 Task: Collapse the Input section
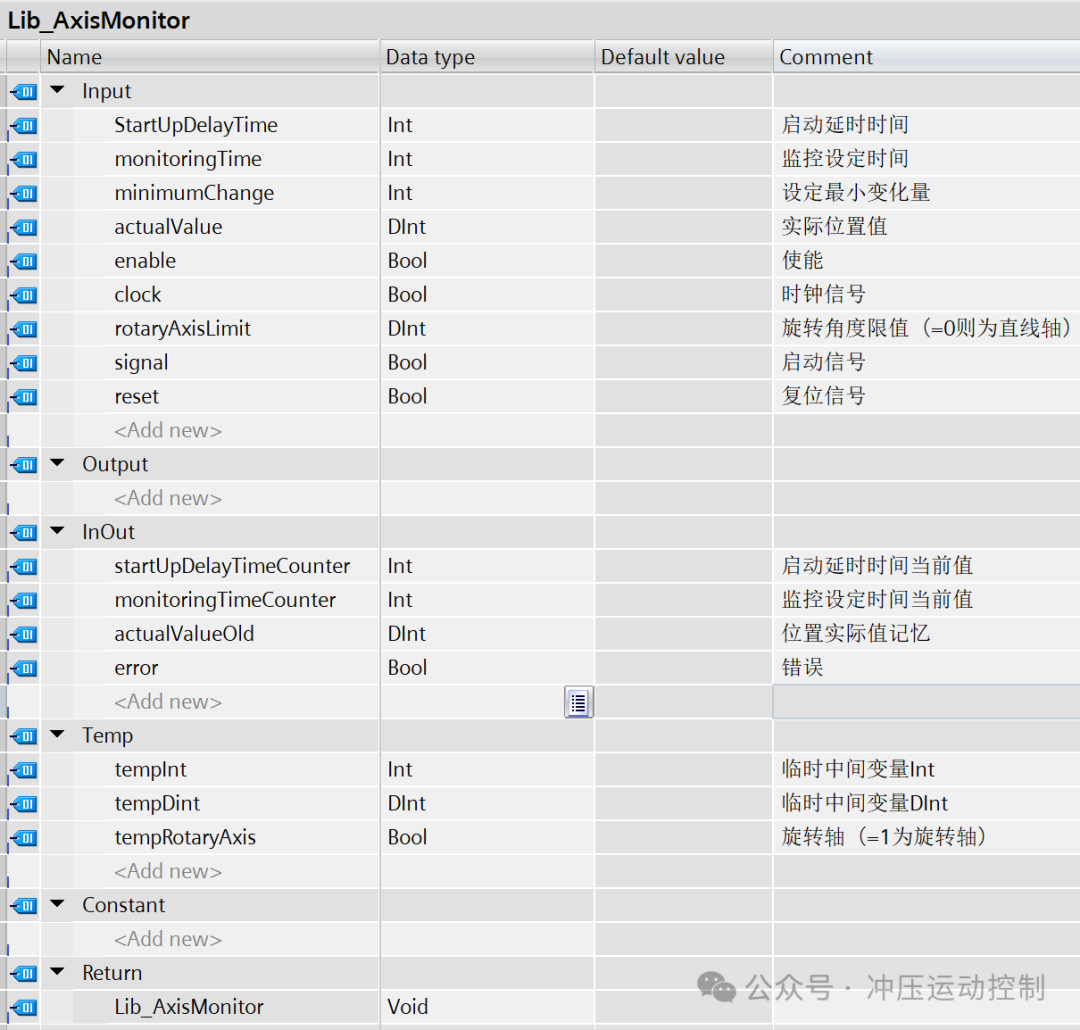(58, 91)
